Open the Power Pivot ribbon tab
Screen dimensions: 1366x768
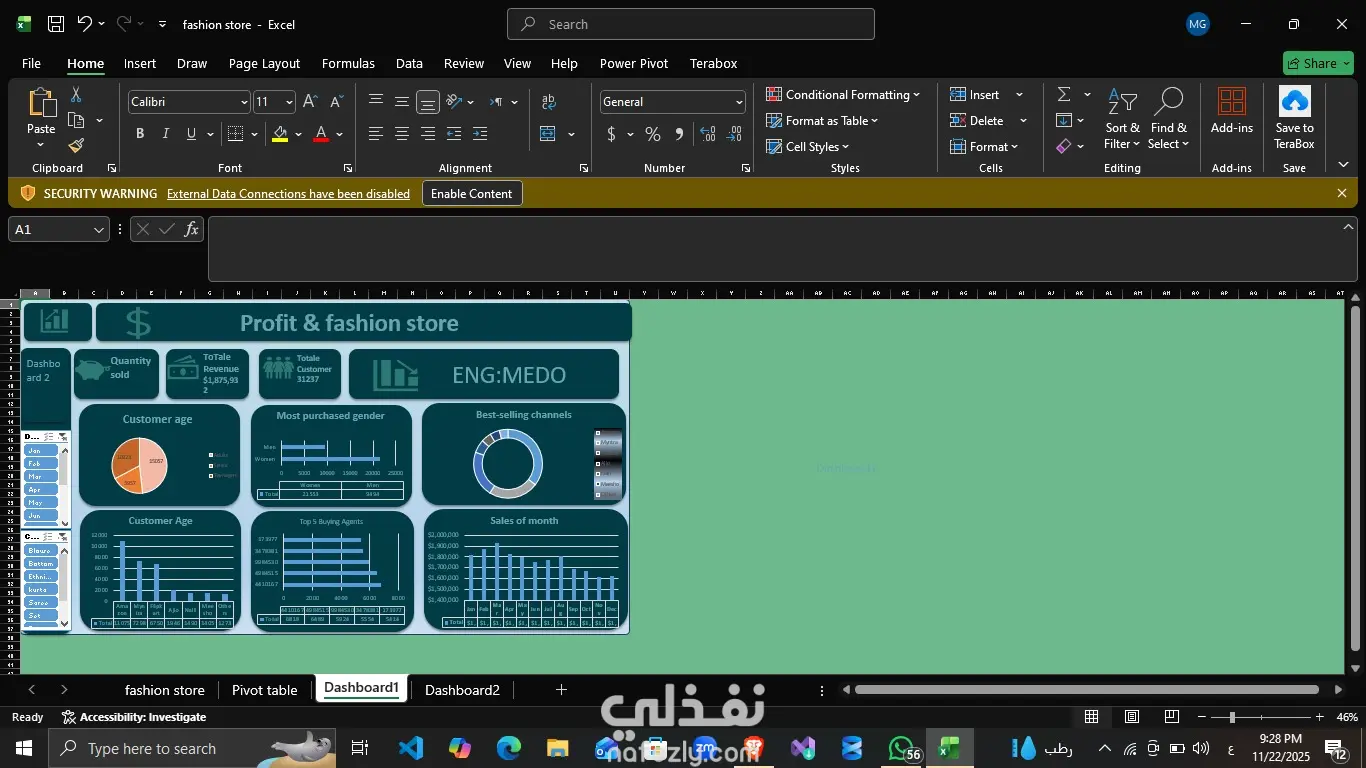634,63
